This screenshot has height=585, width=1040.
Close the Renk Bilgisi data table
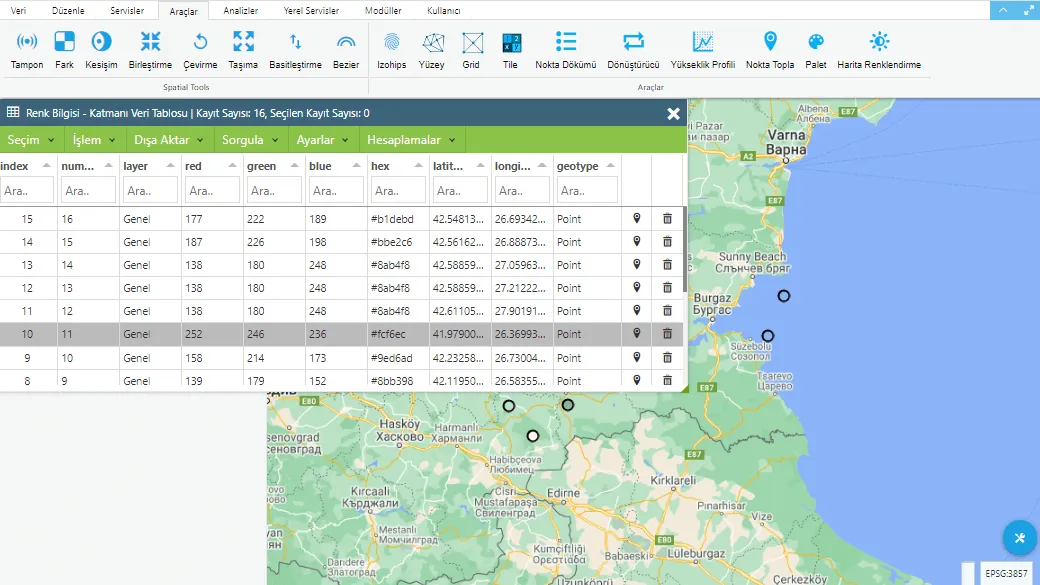pyautogui.click(x=673, y=113)
